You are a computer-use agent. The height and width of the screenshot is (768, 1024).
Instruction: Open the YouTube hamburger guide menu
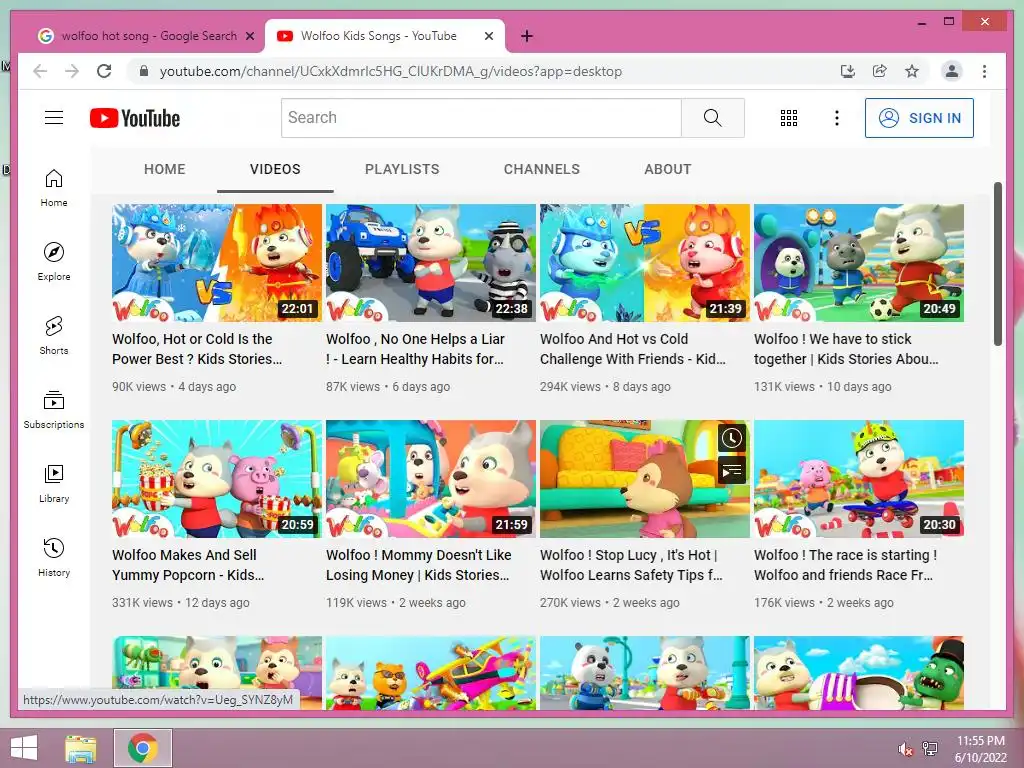pos(54,118)
